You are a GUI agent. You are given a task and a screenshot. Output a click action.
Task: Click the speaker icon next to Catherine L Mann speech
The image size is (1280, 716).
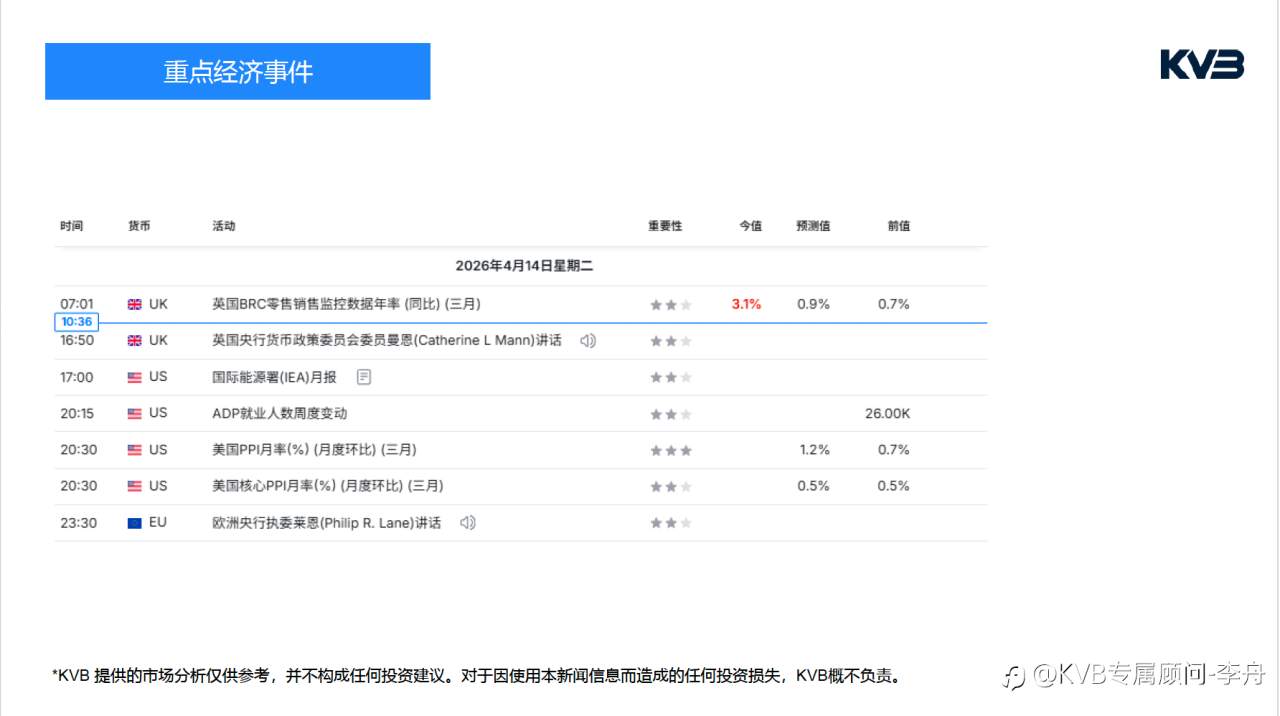pyautogui.click(x=587, y=340)
